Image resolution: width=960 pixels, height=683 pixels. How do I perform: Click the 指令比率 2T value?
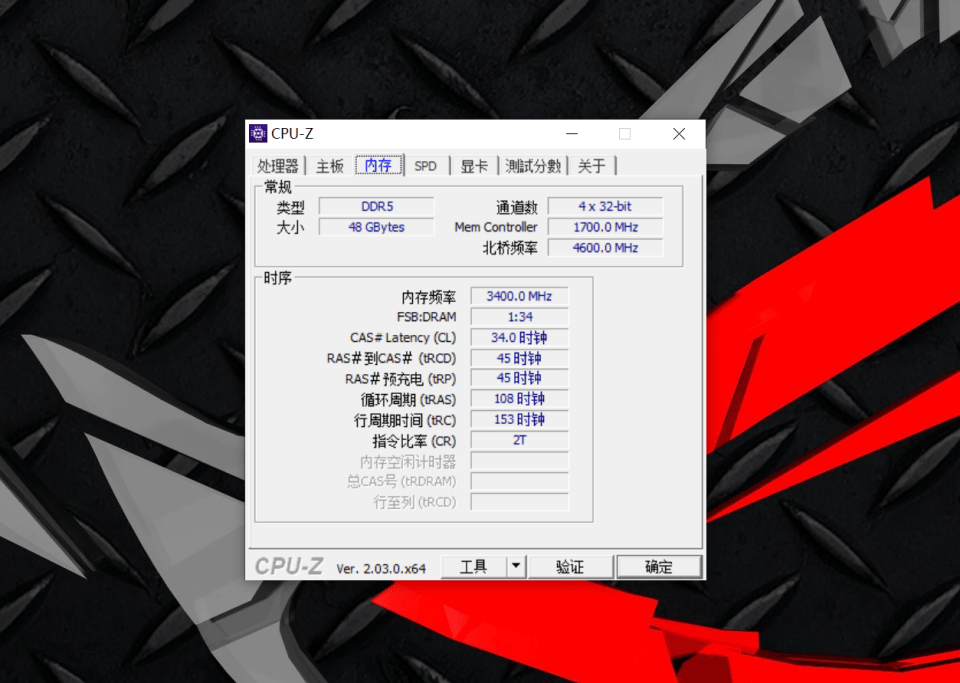(519, 440)
